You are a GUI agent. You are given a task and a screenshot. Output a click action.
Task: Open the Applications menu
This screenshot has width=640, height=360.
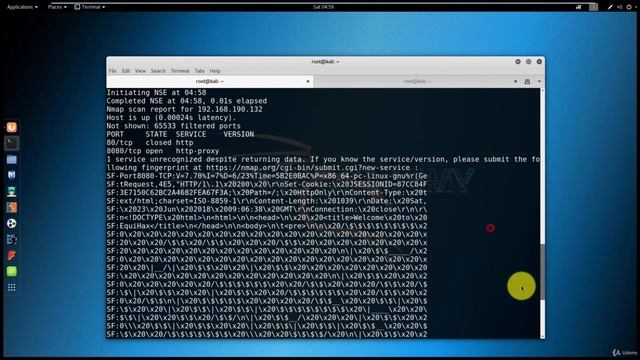tap(22, 7)
